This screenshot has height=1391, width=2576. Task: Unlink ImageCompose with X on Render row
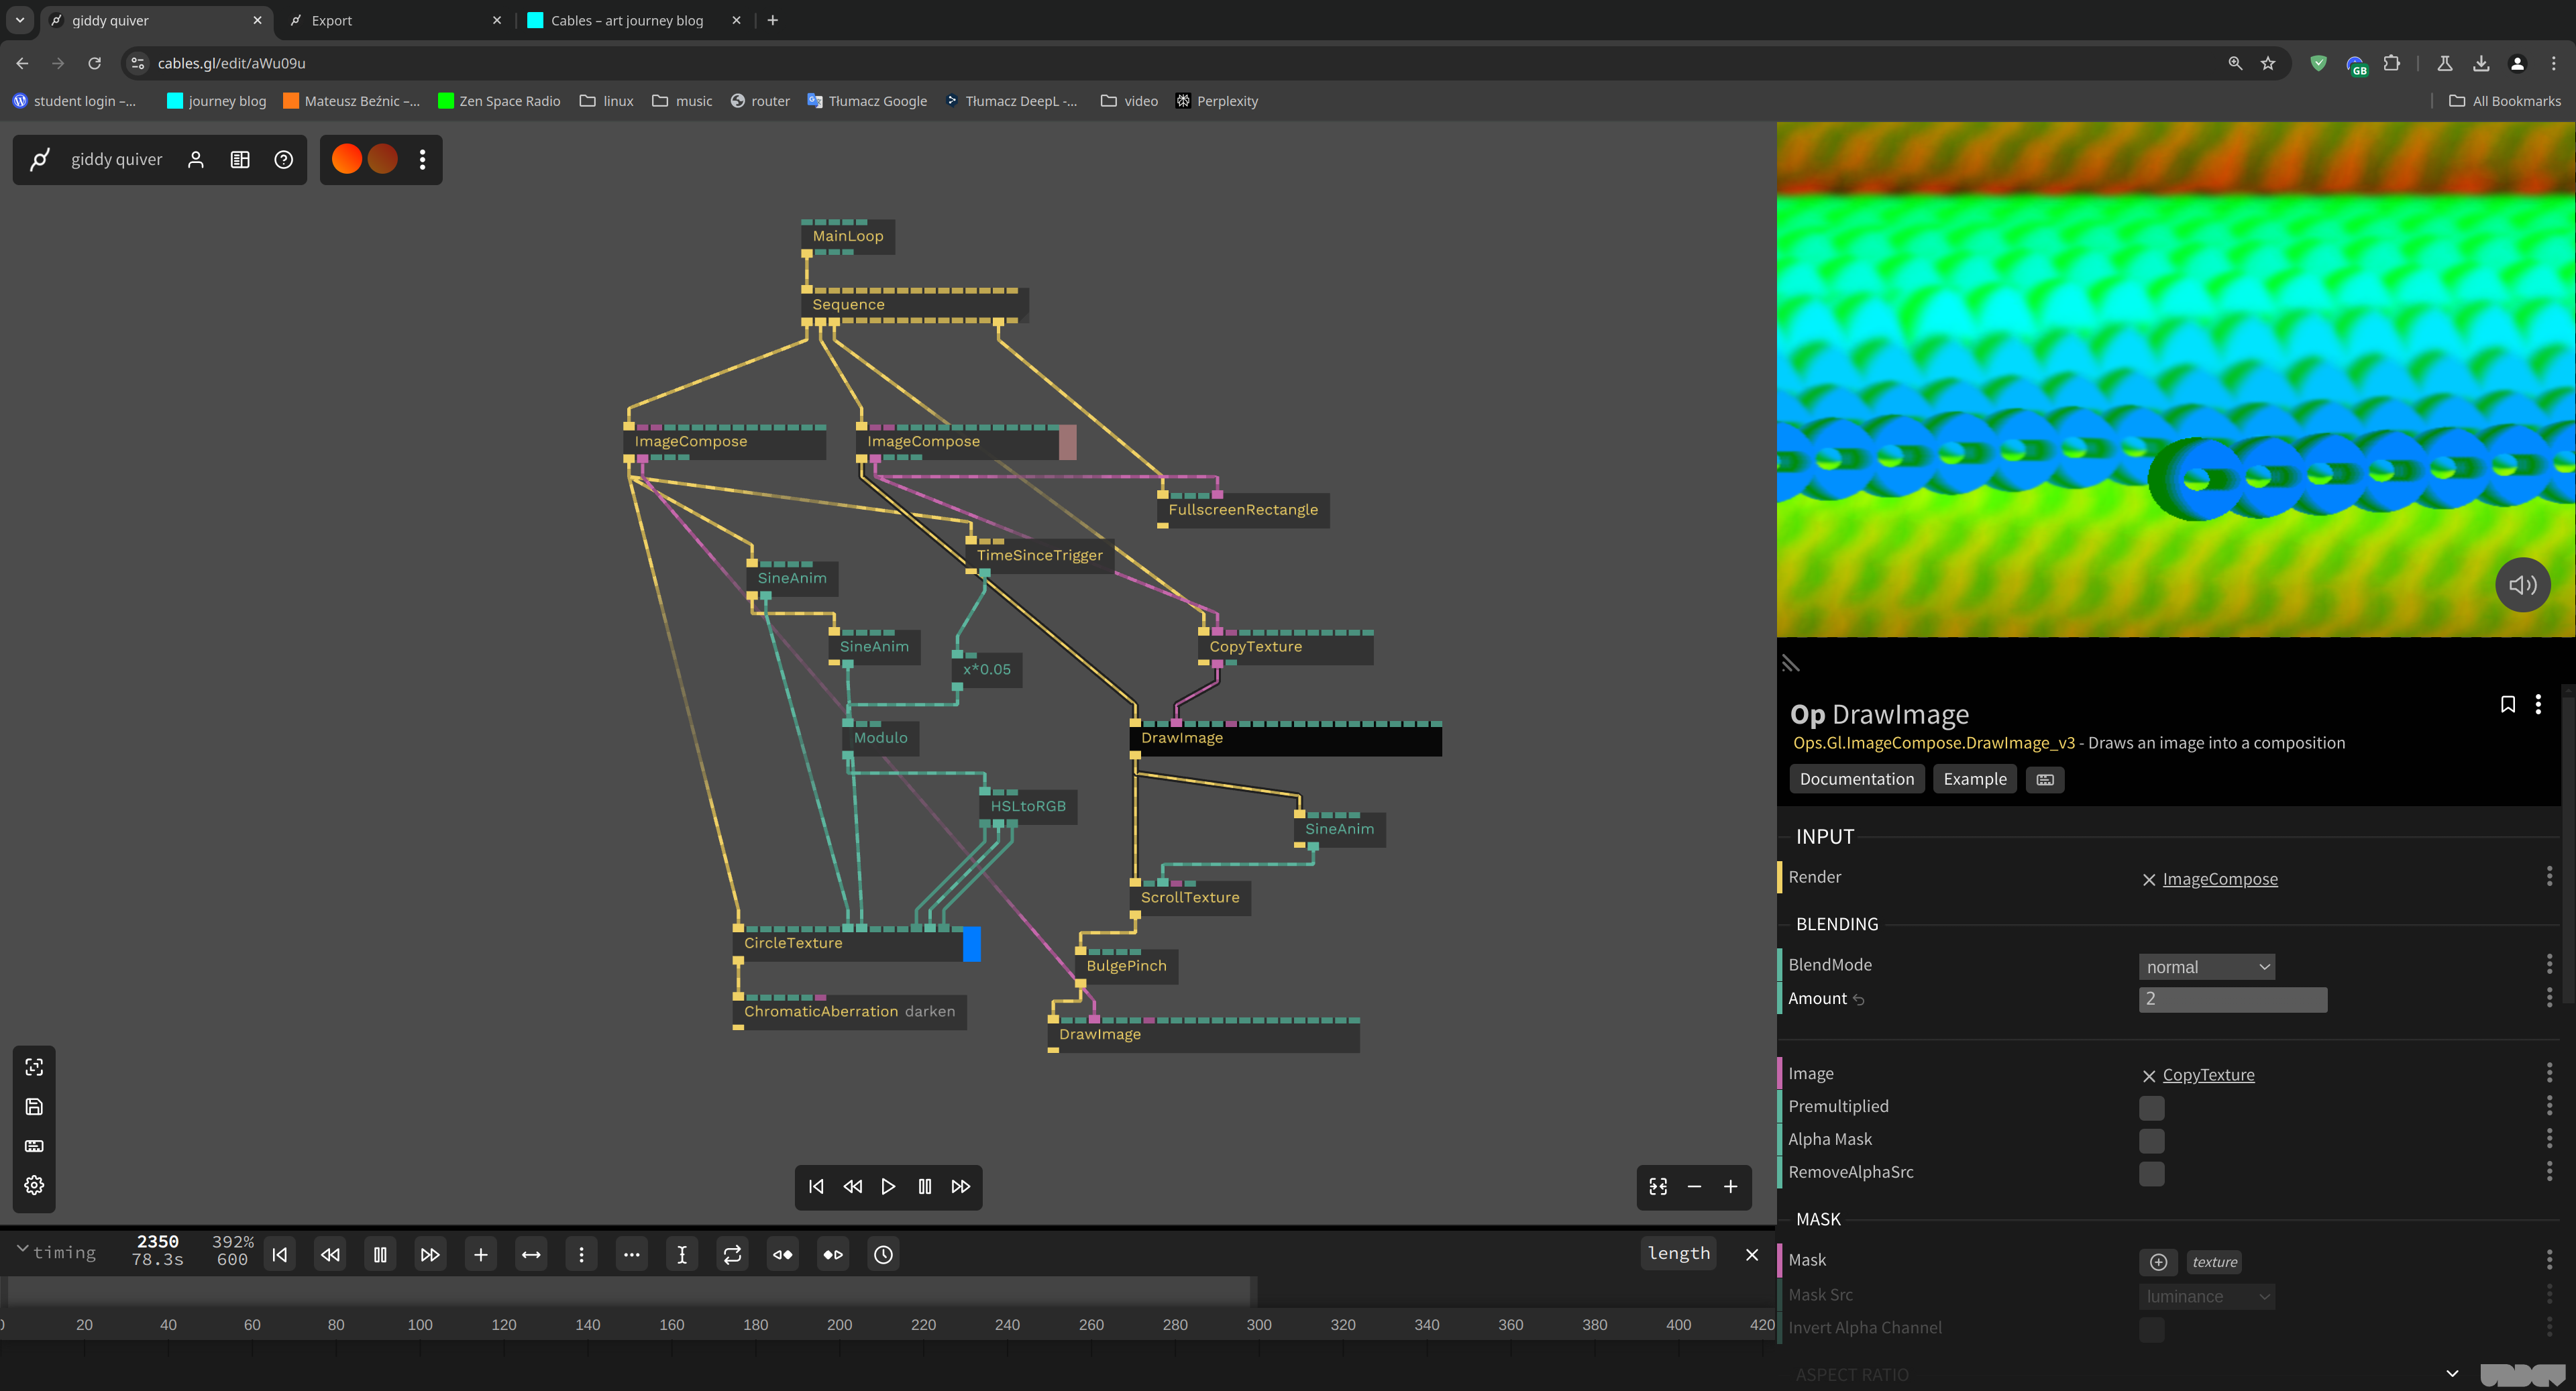point(2149,880)
